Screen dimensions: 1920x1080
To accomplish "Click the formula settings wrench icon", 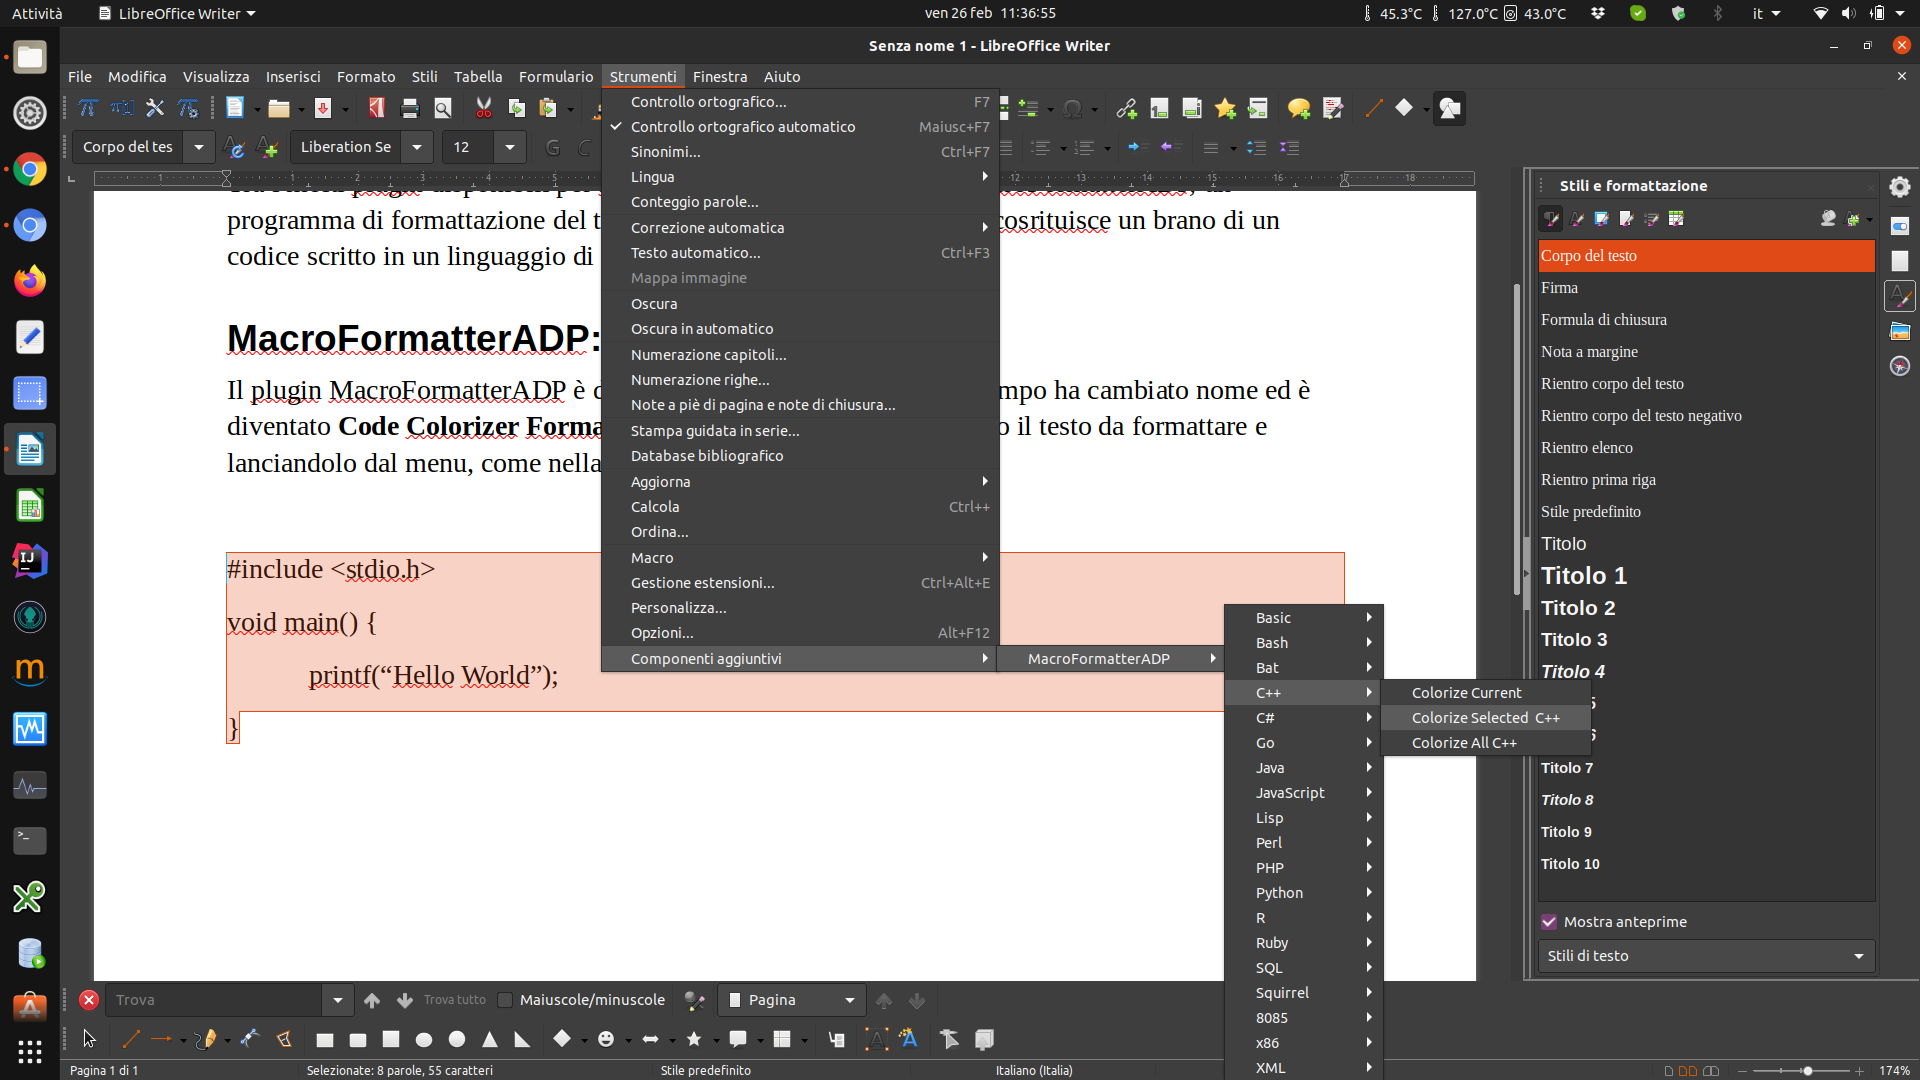I will pyautogui.click(x=155, y=108).
